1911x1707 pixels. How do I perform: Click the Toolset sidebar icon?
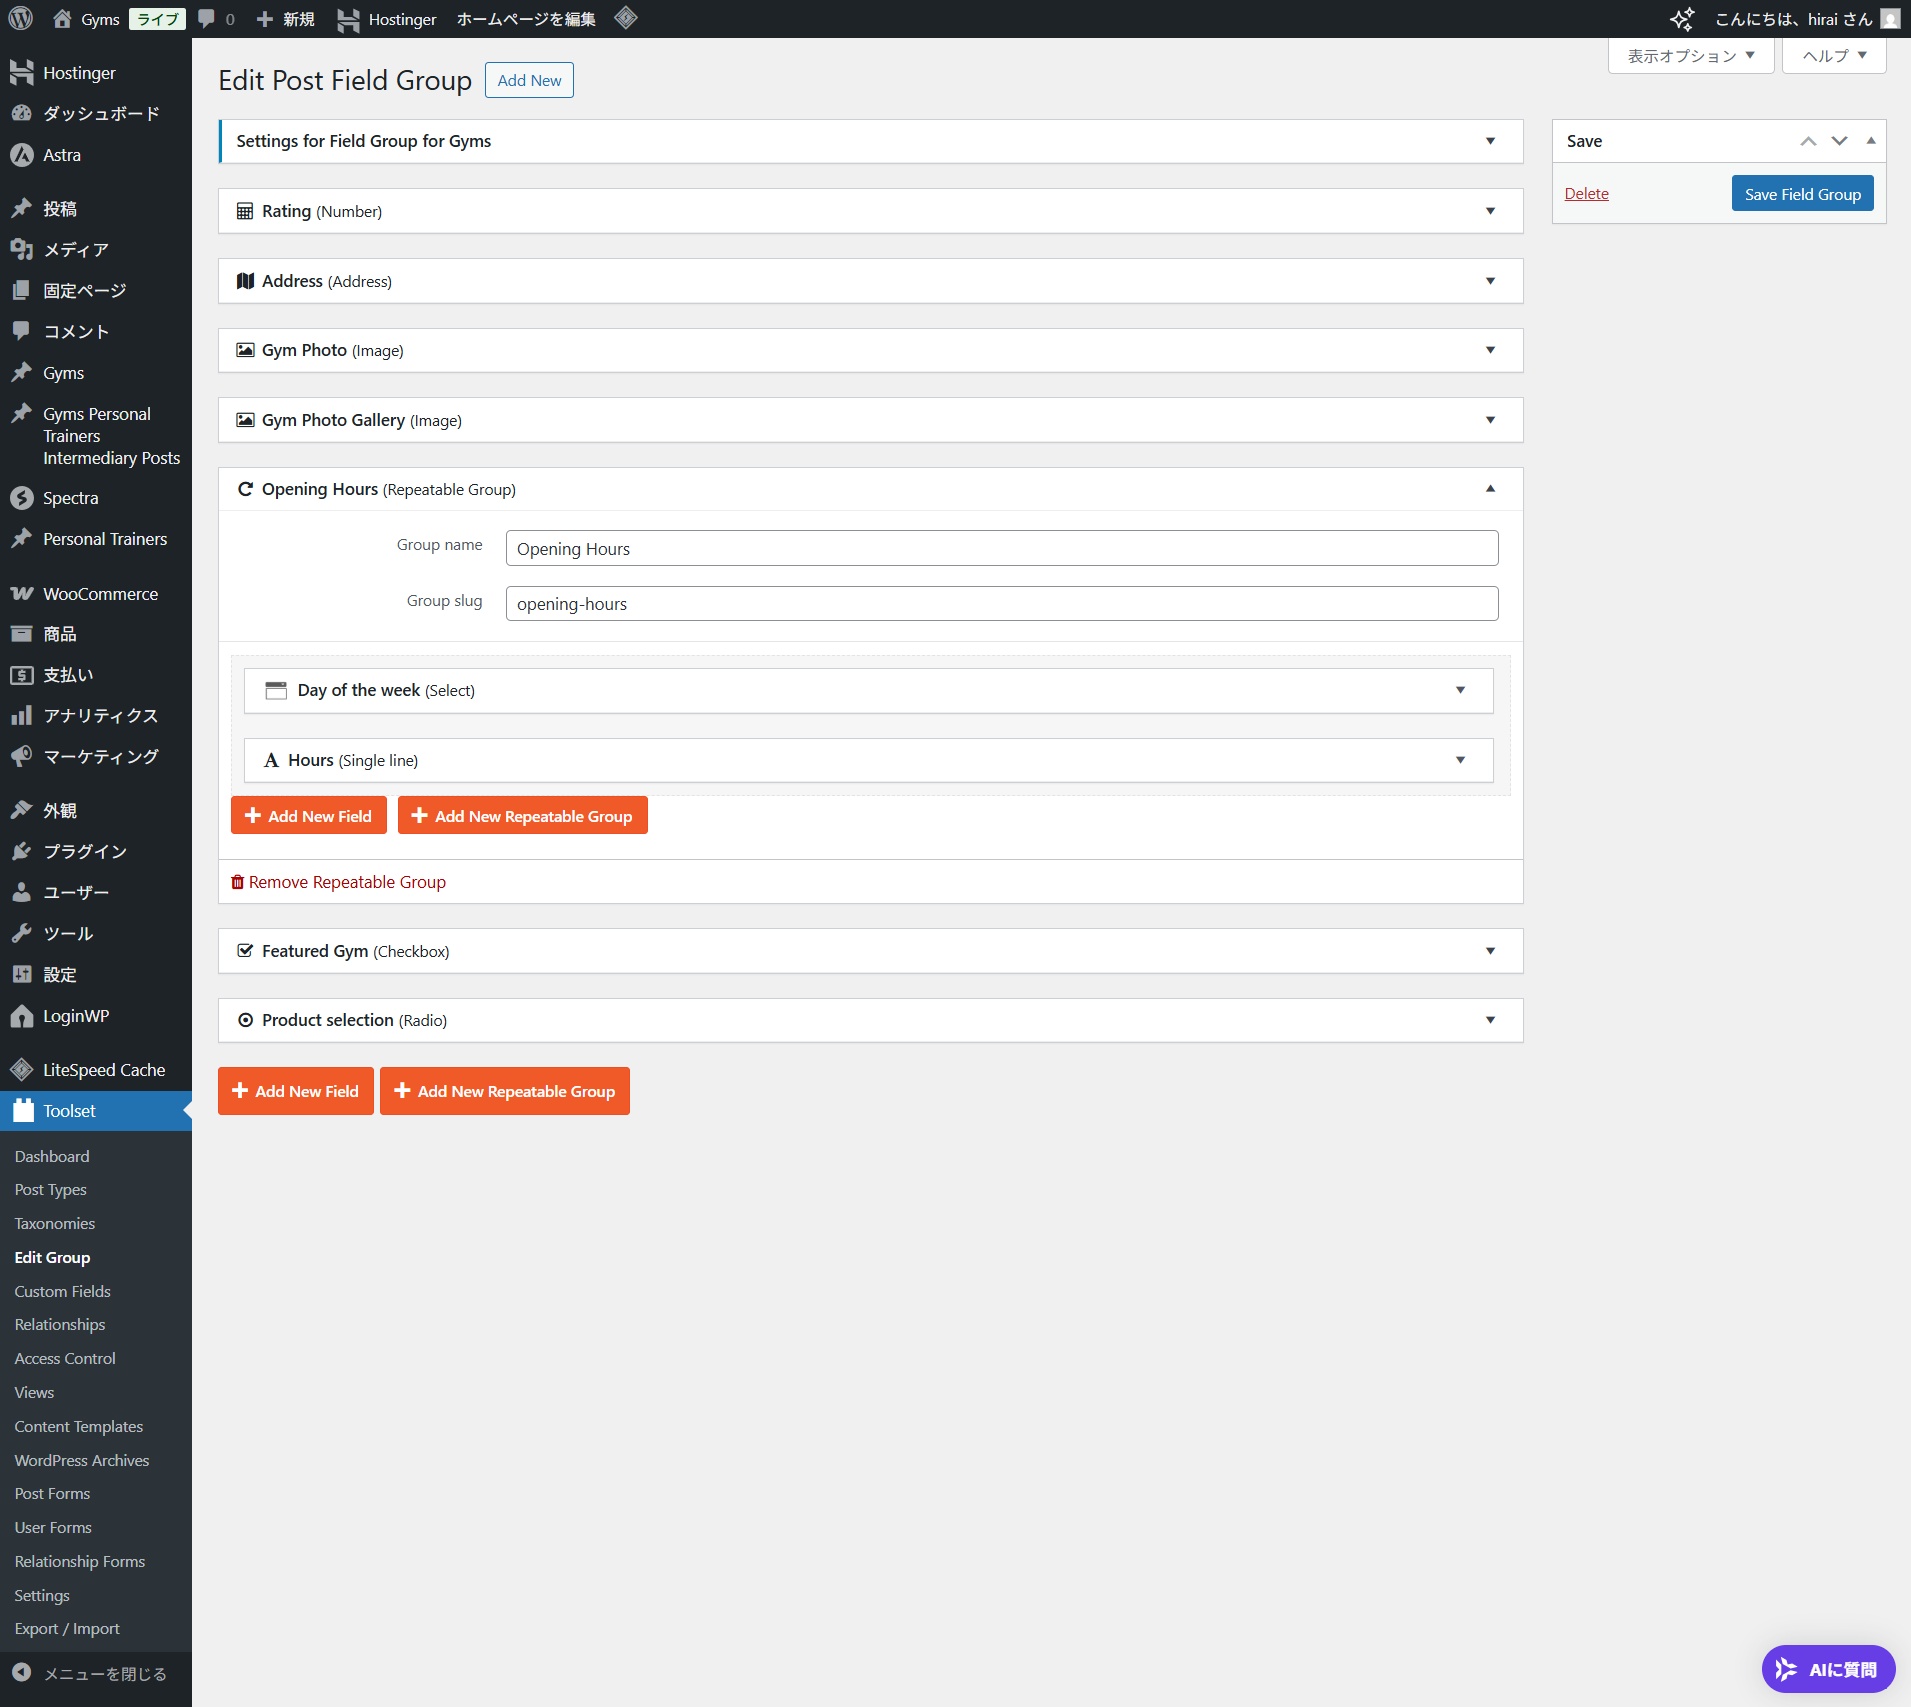22,1111
